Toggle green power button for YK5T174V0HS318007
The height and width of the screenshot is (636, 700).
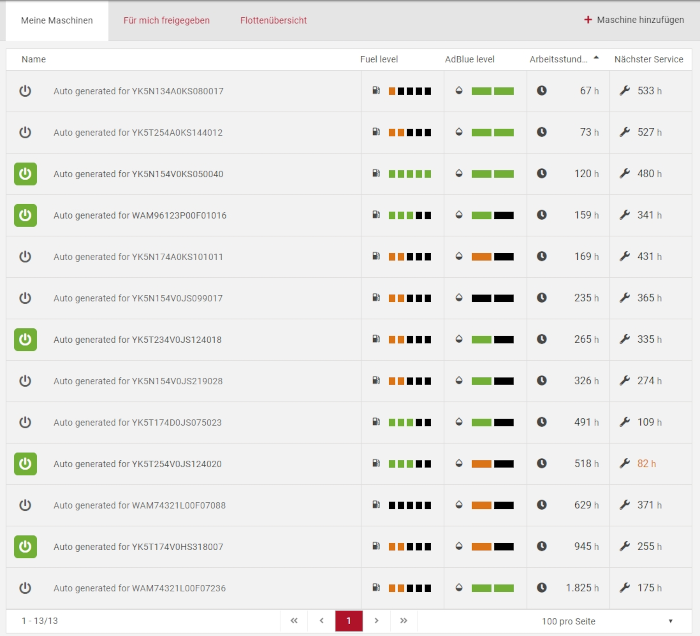click(25, 547)
